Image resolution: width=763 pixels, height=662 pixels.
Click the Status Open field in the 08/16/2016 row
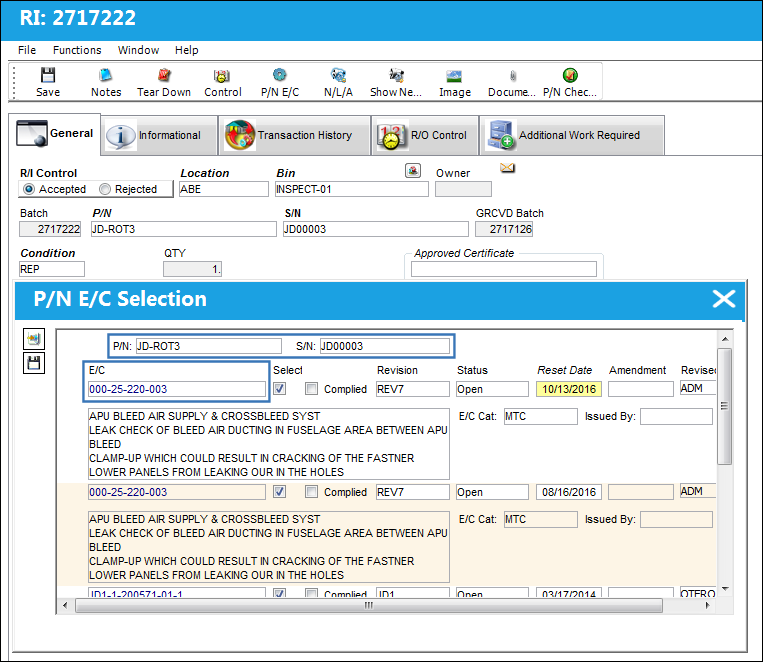[492, 492]
